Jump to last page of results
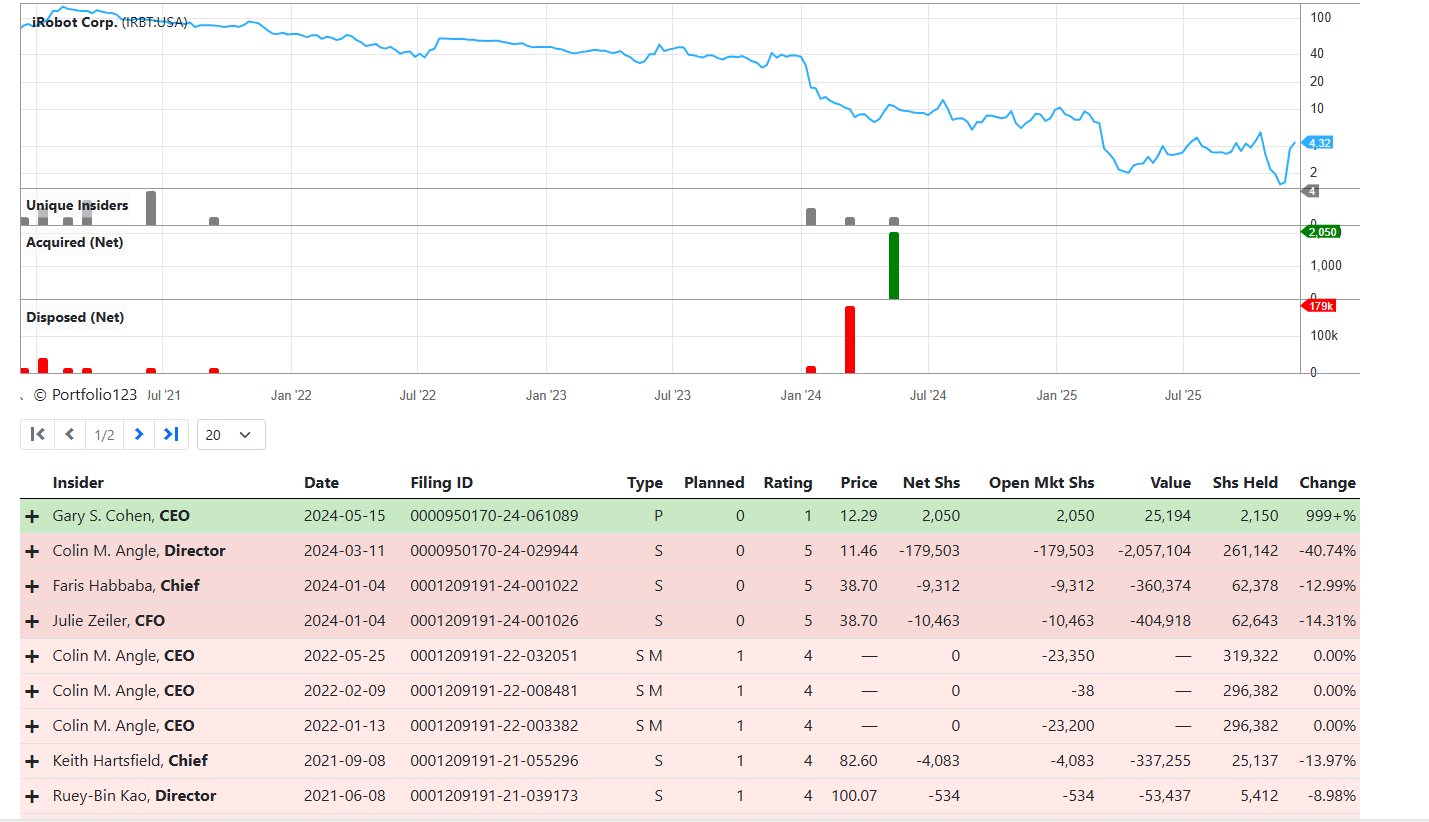This screenshot has width=1429, height=822. (x=171, y=434)
